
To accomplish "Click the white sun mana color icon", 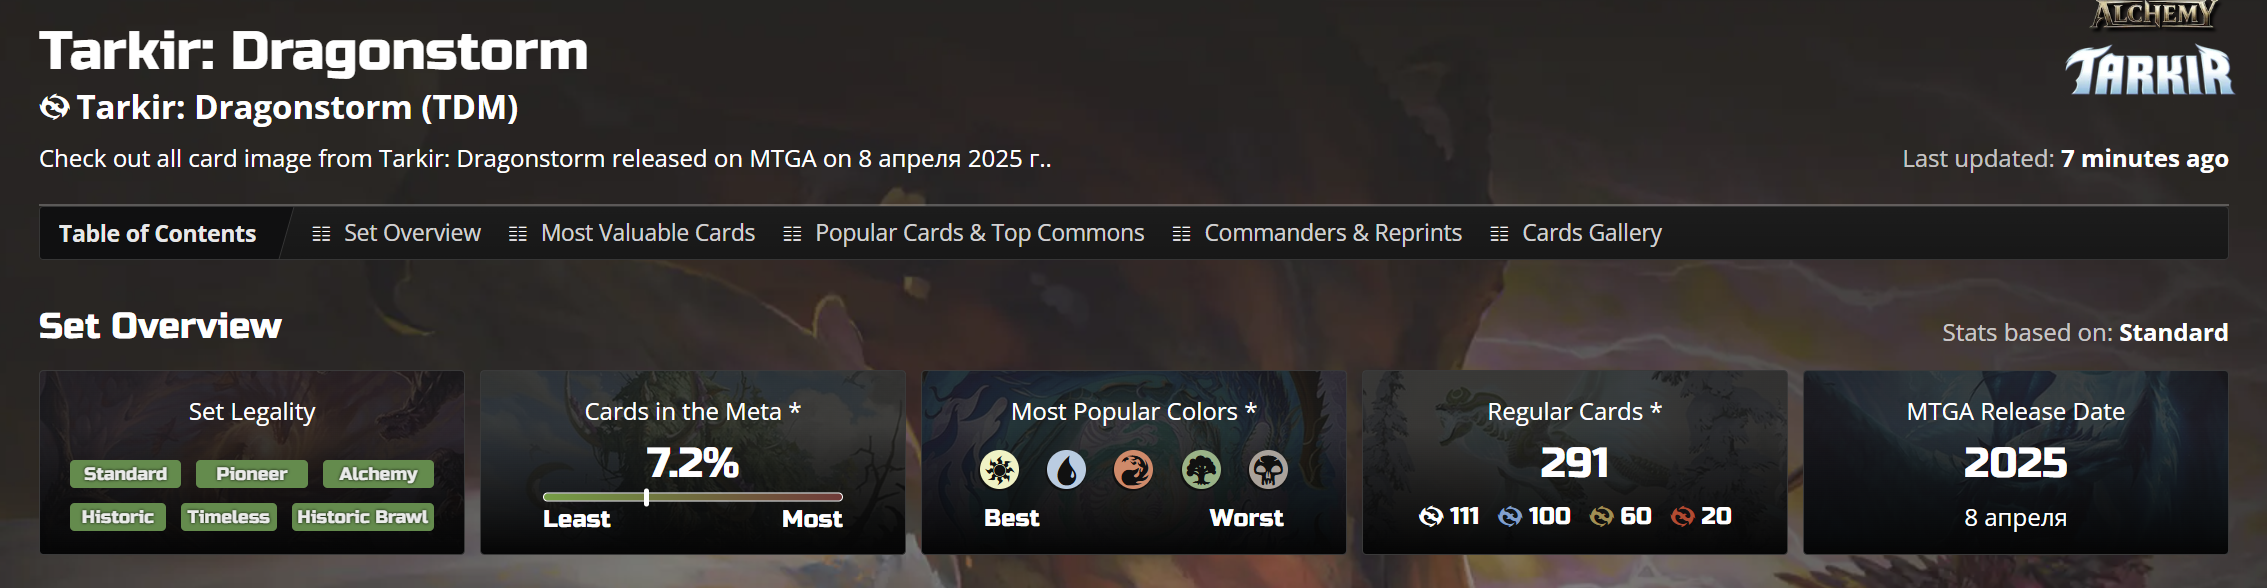I will coord(999,470).
